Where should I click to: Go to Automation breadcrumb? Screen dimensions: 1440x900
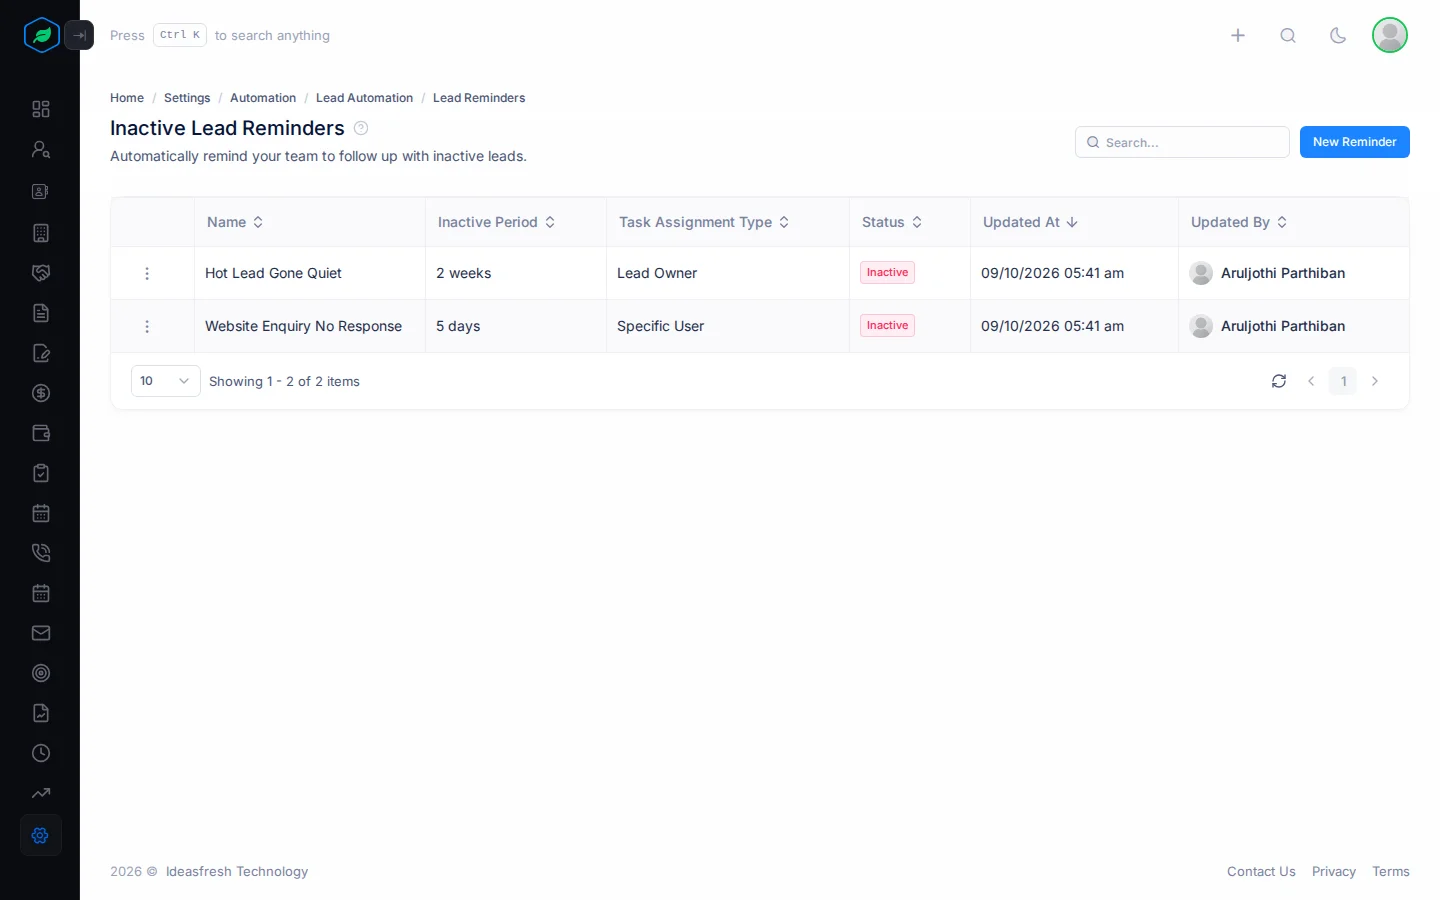tap(263, 98)
